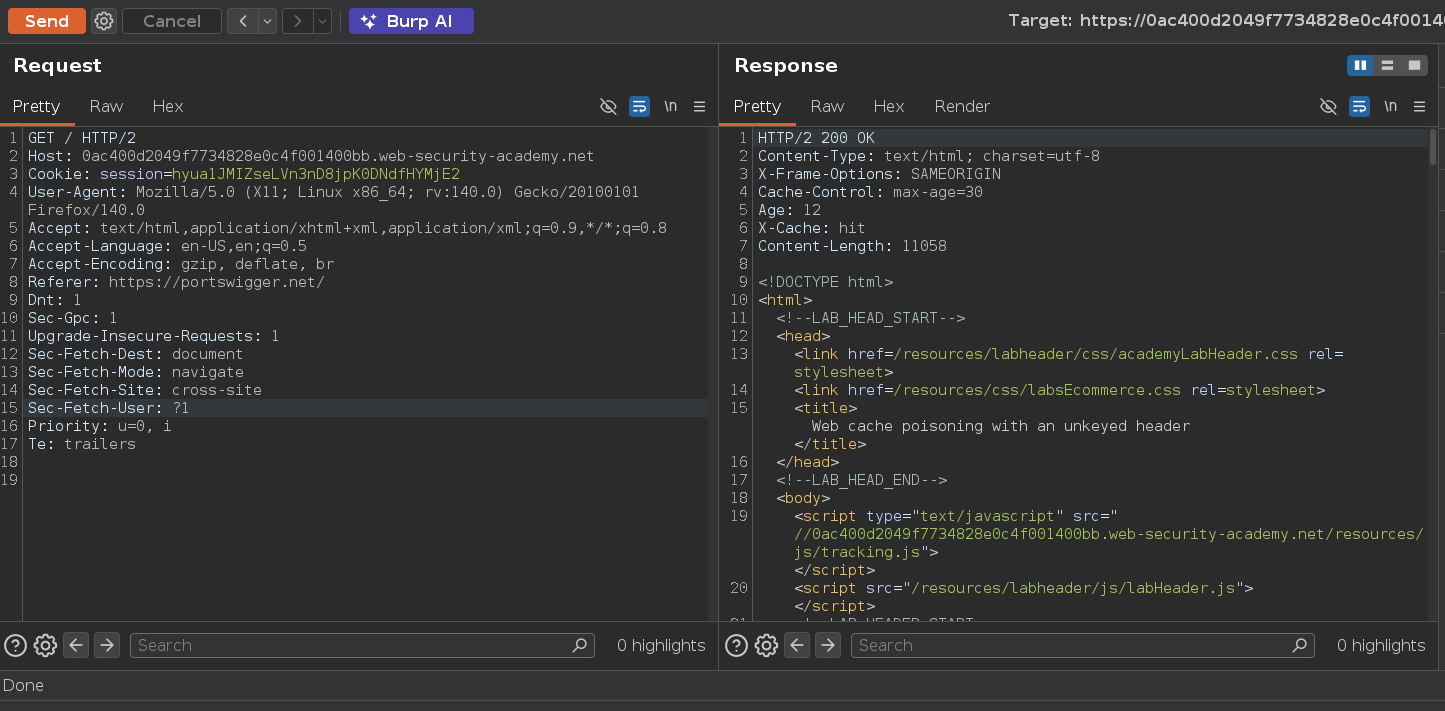Open Request search settings gear

tap(45, 645)
